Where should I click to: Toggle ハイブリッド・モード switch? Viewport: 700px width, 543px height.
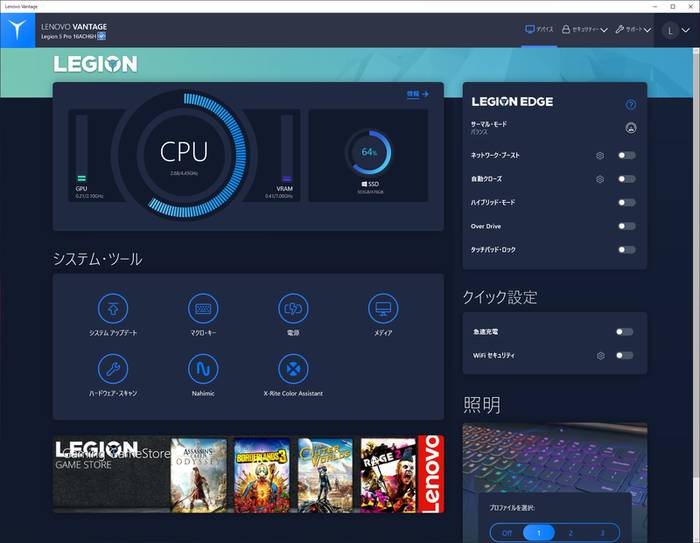[626, 203]
